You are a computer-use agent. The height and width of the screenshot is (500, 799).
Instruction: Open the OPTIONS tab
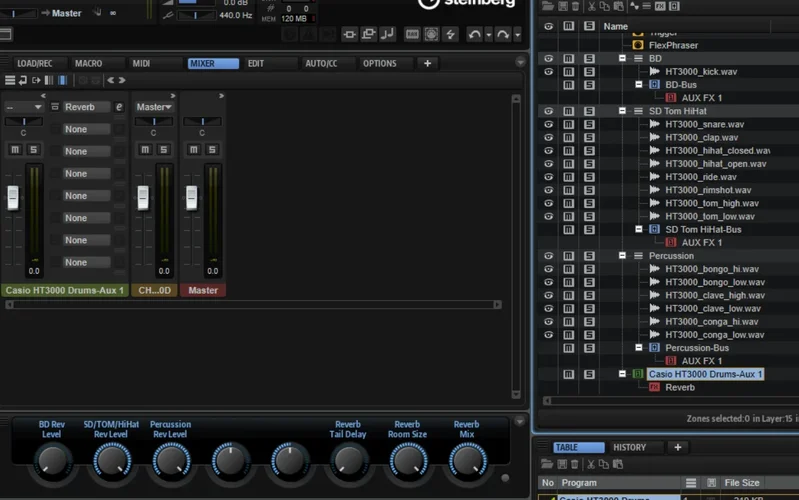tap(379, 63)
